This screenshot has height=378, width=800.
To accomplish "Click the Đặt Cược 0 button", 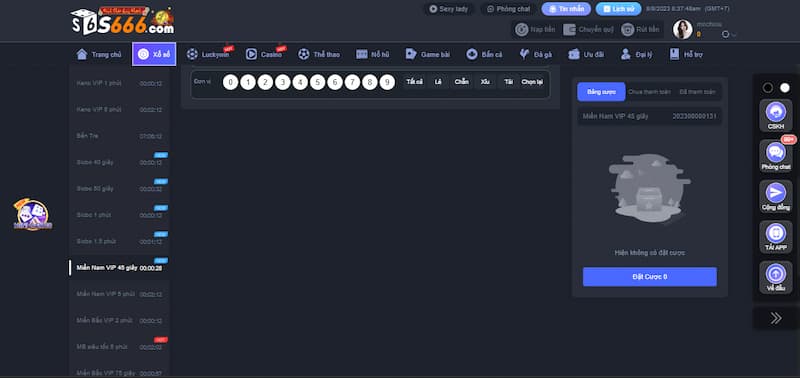I will tap(649, 277).
